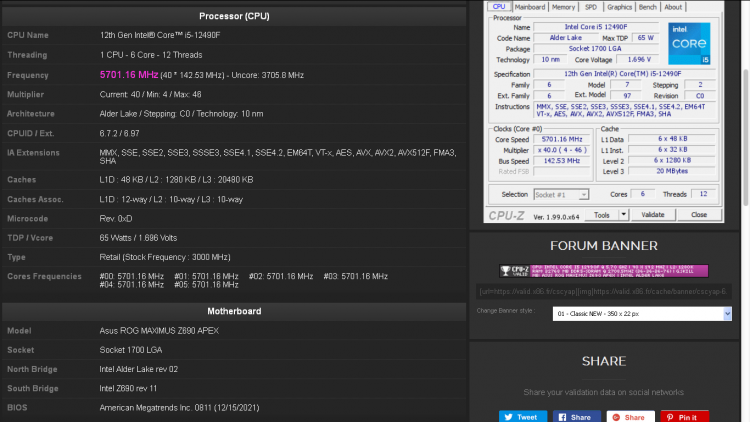750x422 pixels.
Task: Switch to the Memory tab
Action: [561, 6]
